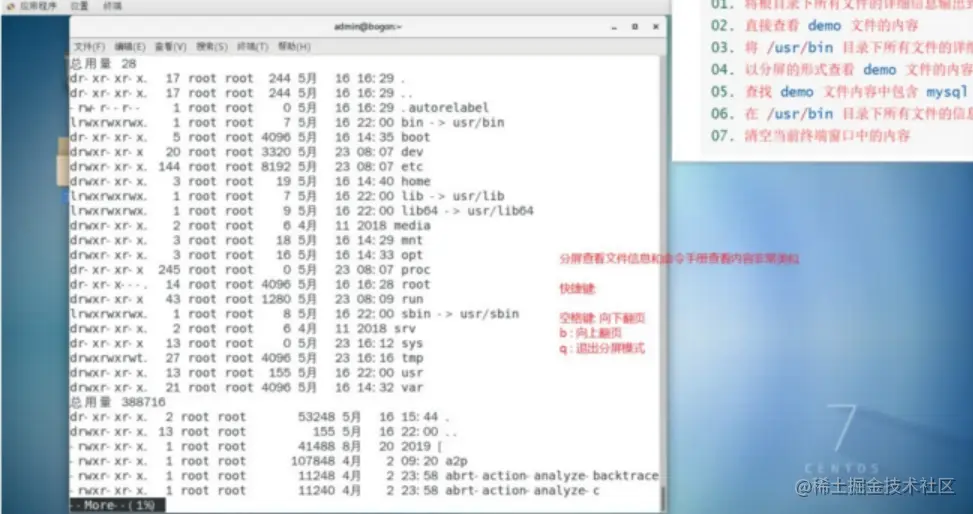The image size is (973, 514).
Task: Click the srv directory entry
Action: pyautogui.click(x=405, y=329)
